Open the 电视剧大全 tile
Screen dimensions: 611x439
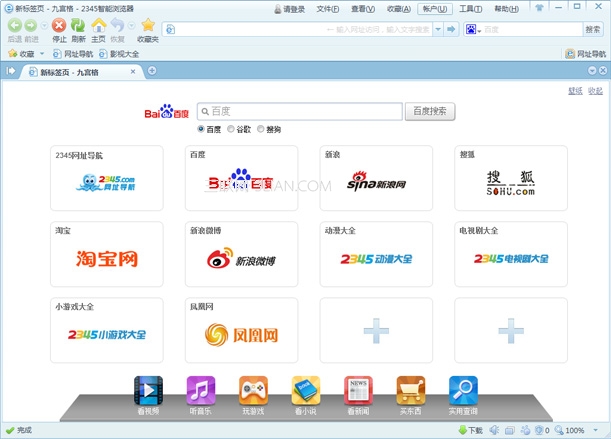(511, 254)
